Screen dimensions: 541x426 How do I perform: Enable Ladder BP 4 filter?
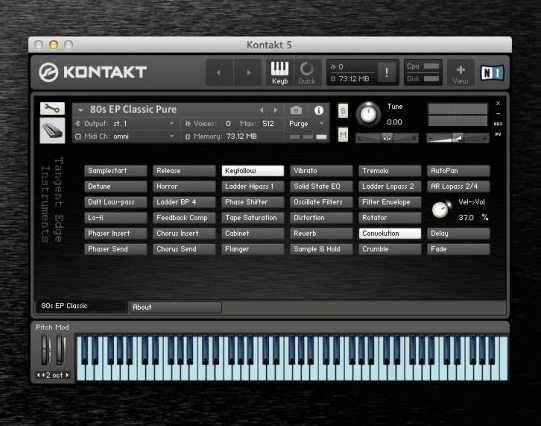point(184,202)
